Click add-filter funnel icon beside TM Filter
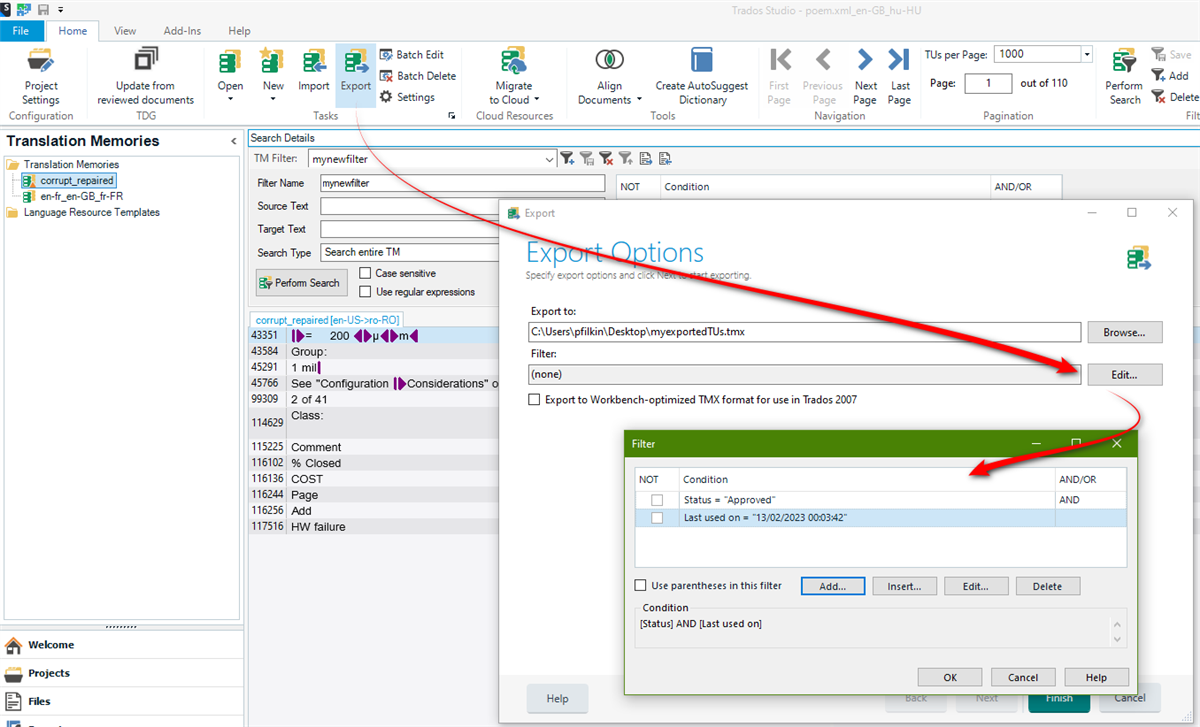1200x727 pixels. coord(568,158)
